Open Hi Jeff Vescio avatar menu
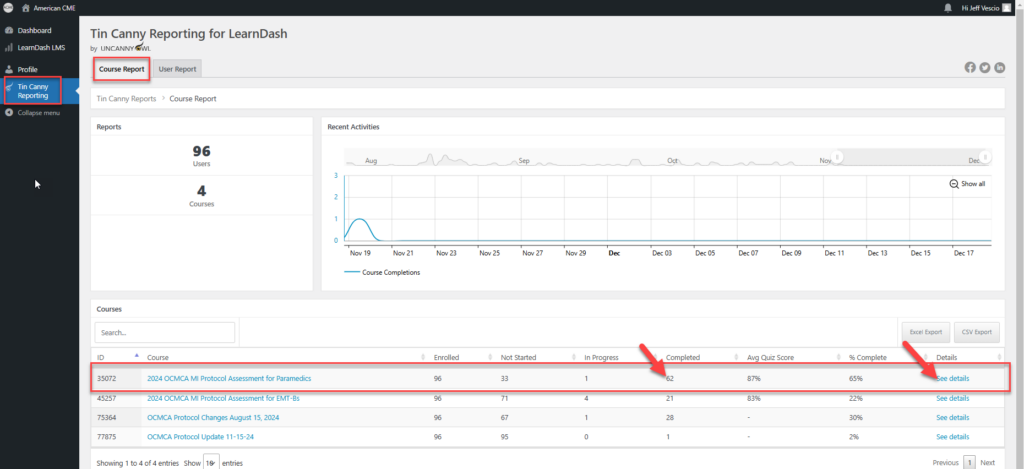 [1007, 8]
